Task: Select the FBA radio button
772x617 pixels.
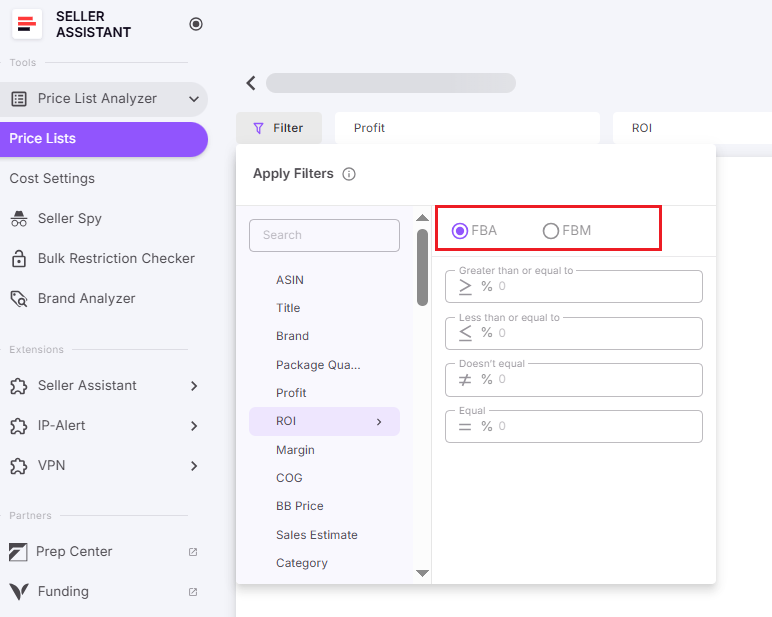Action: click(x=461, y=231)
